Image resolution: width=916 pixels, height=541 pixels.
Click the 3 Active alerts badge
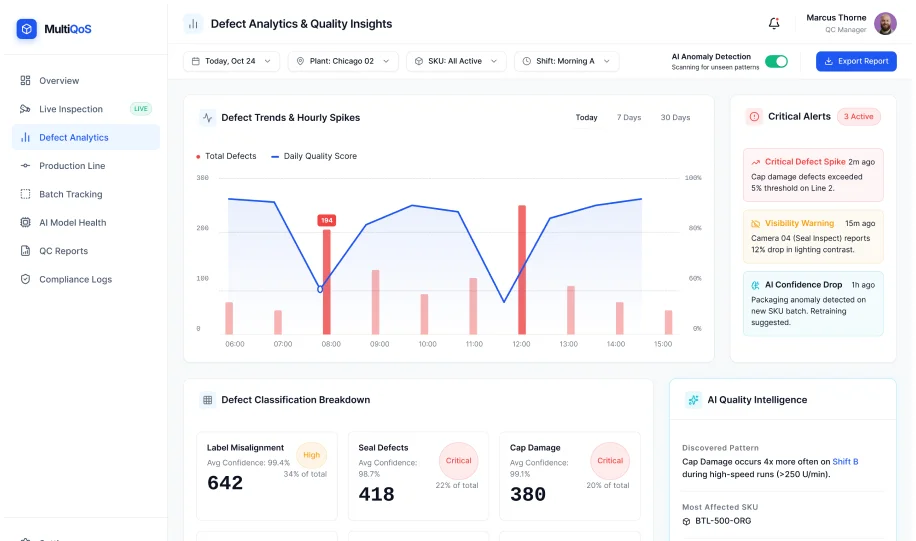[858, 117]
